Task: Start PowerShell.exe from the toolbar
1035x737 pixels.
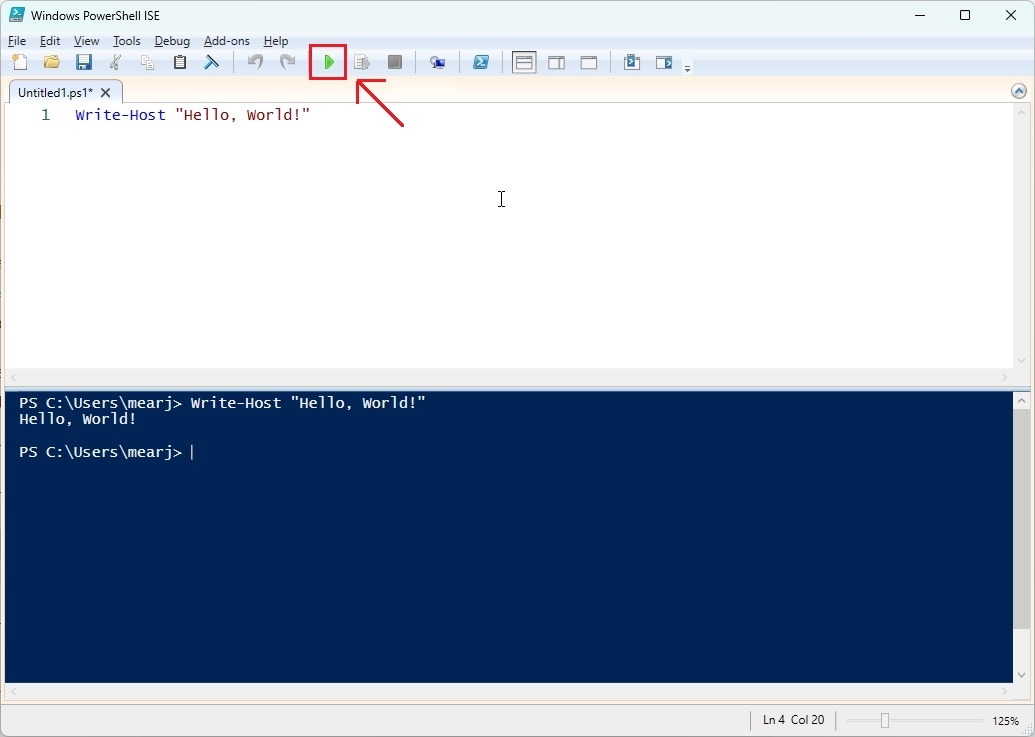Action: (481, 61)
